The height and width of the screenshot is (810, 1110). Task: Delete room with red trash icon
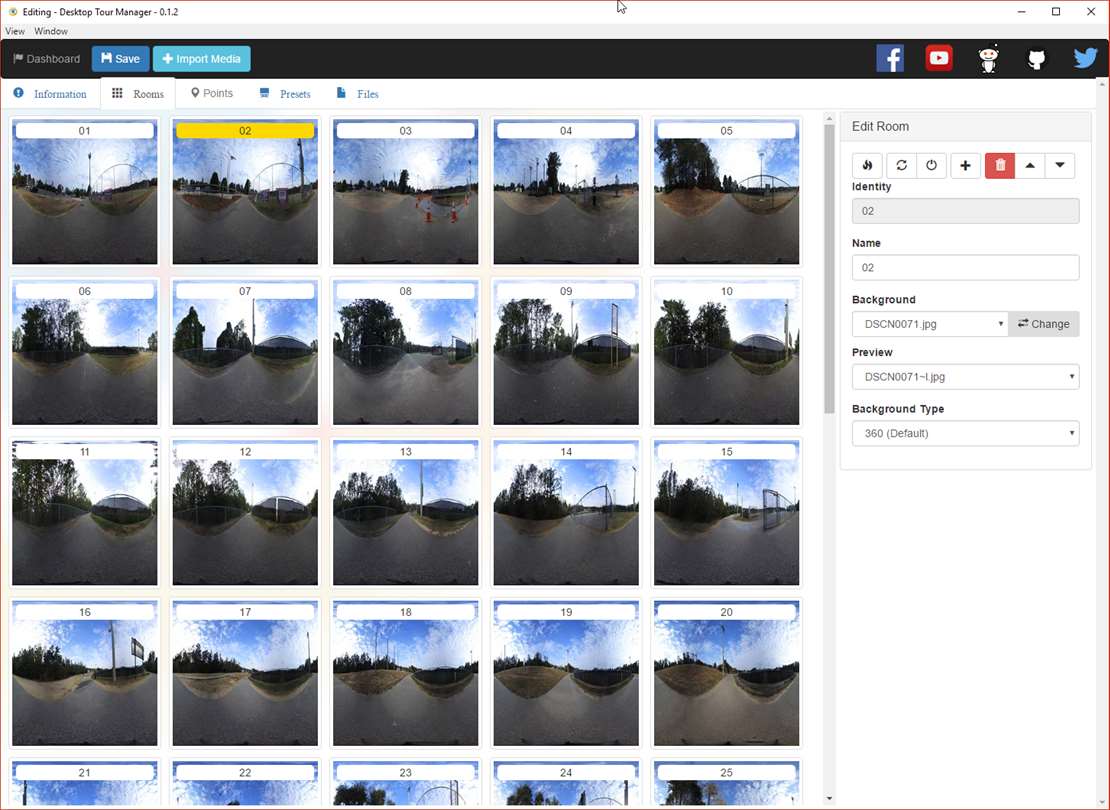1000,166
